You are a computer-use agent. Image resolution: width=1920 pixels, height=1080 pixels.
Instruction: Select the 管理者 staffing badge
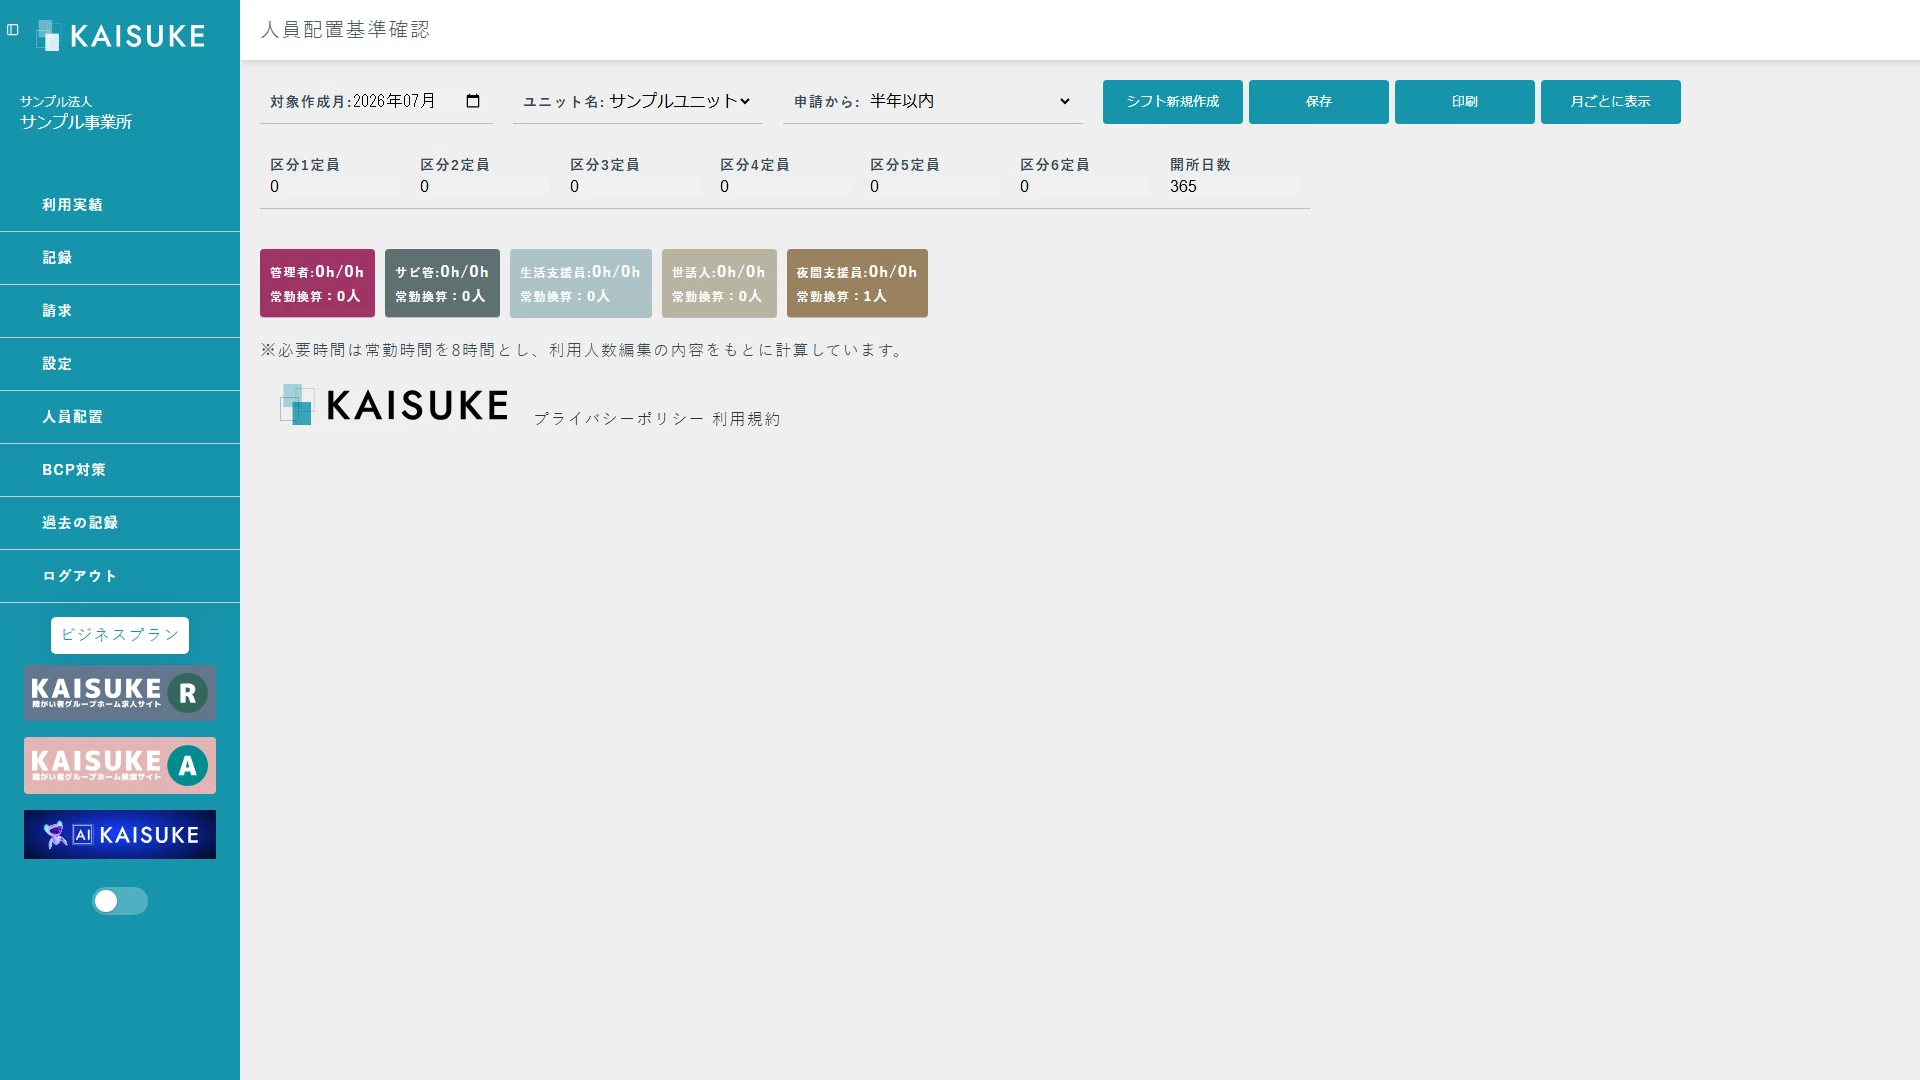point(317,283)
